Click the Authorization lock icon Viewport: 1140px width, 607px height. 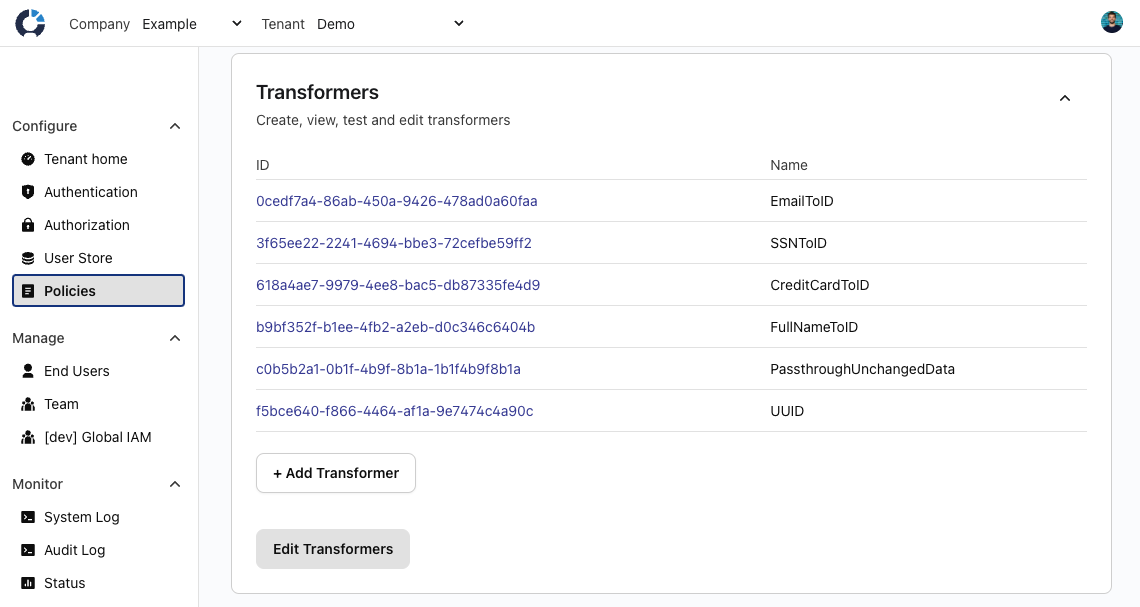point(28,225)
